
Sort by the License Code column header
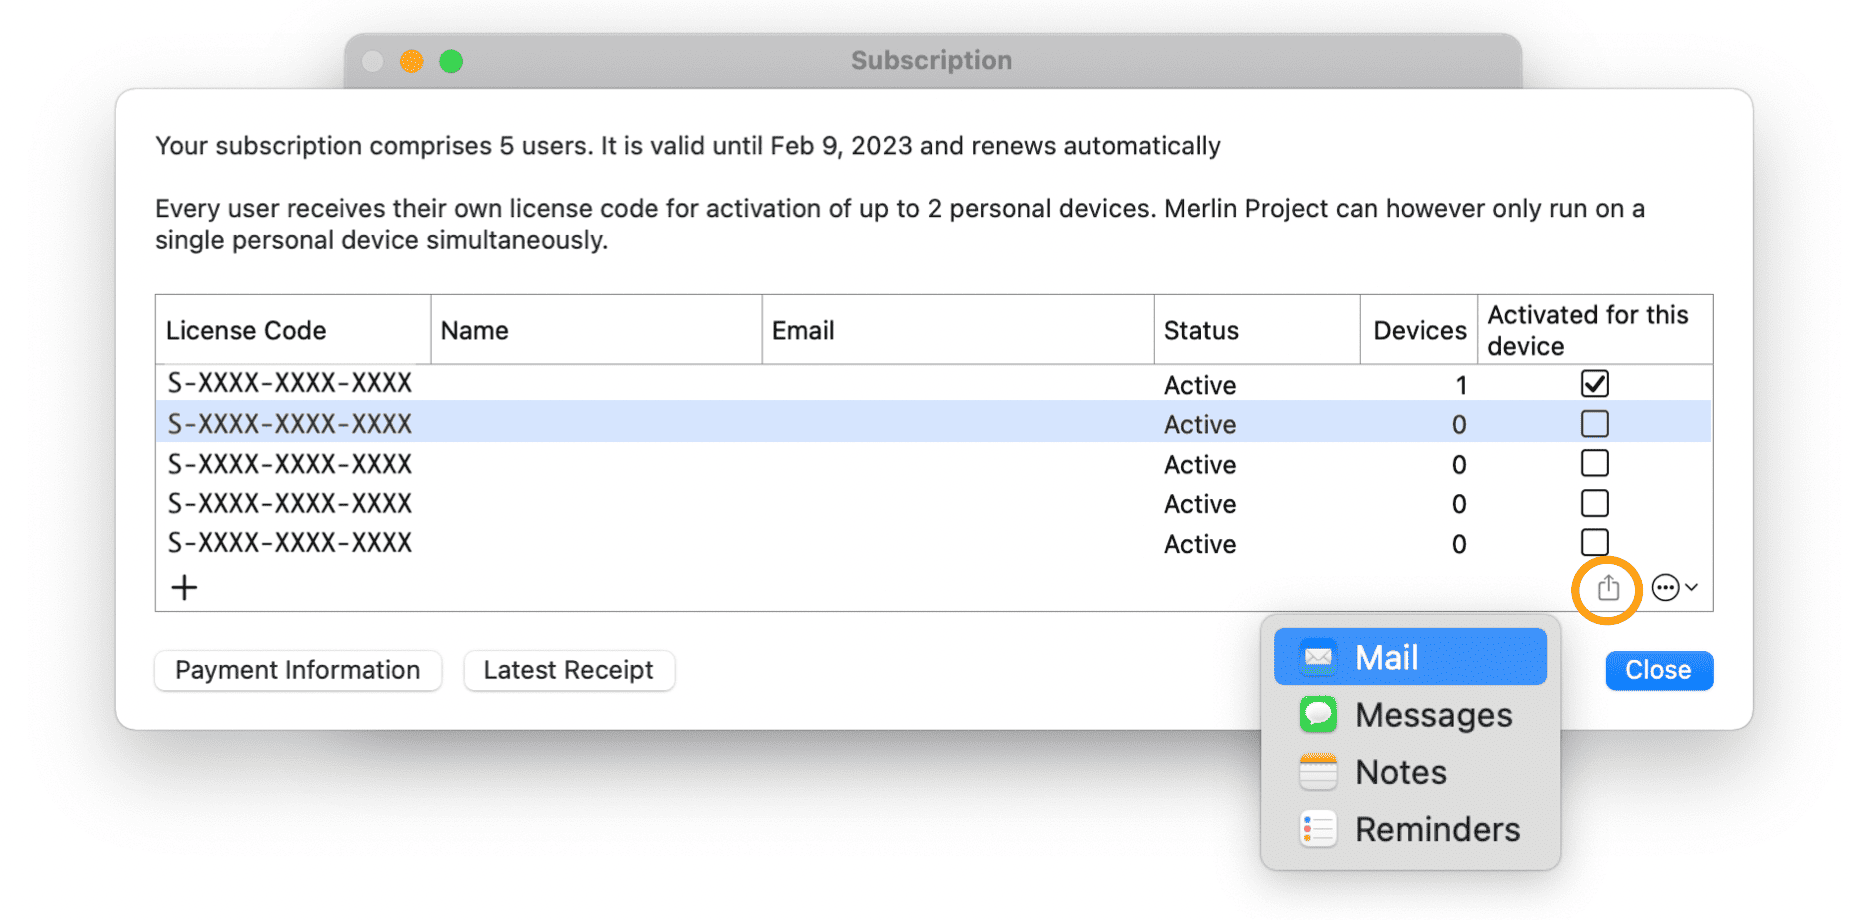[246, 330]
